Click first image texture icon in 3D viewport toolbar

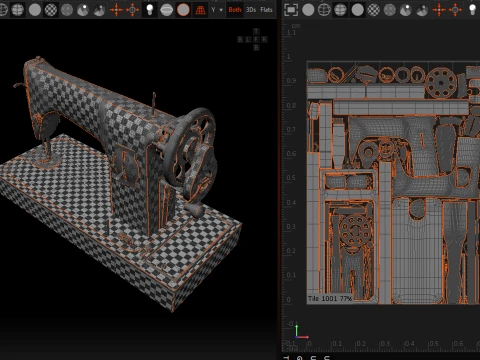tap(83, 10)
